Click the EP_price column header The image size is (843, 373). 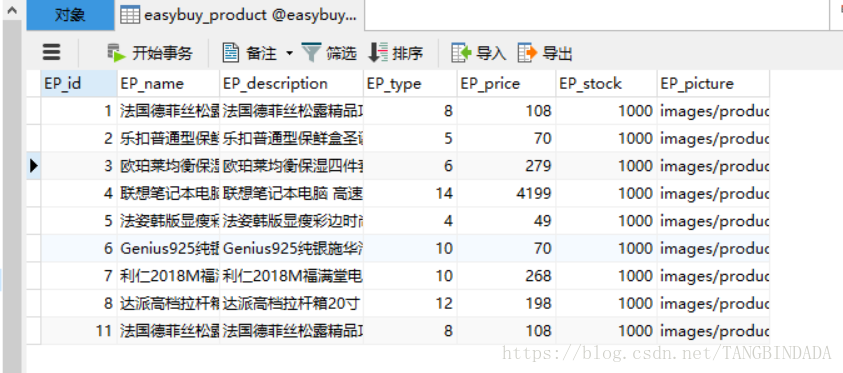[506, 83]
